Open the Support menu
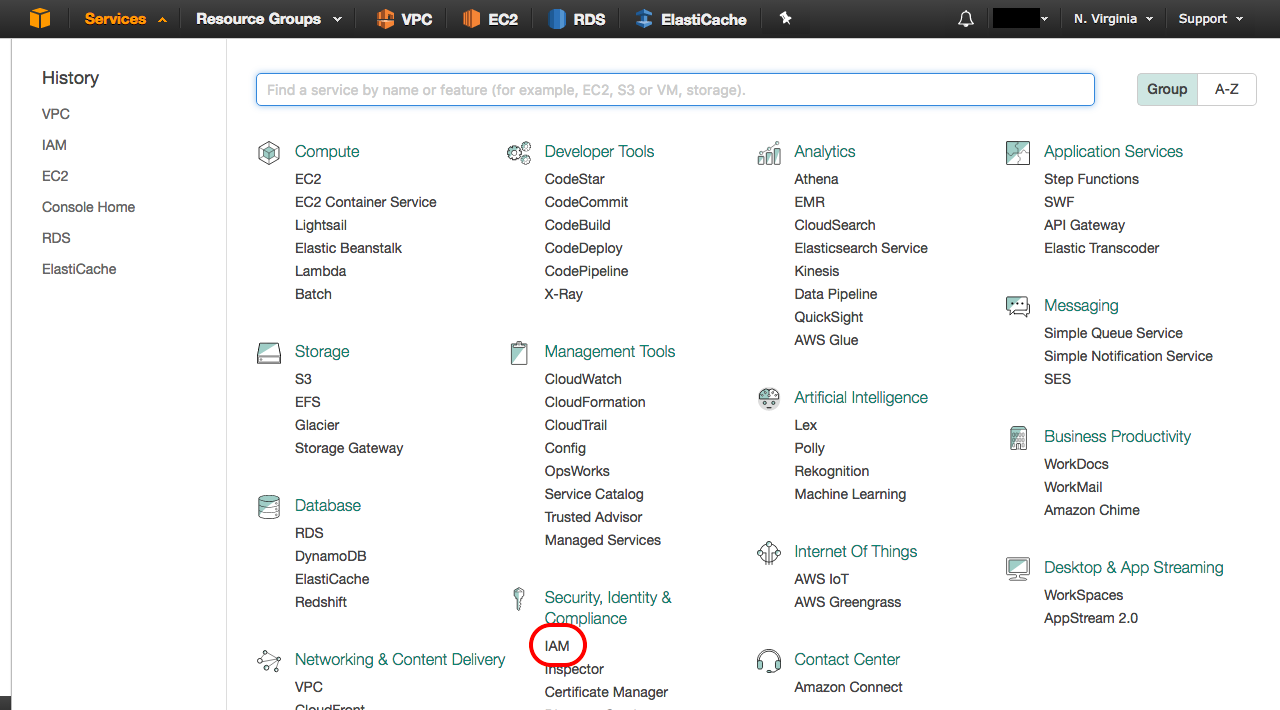 point(1211,19)
